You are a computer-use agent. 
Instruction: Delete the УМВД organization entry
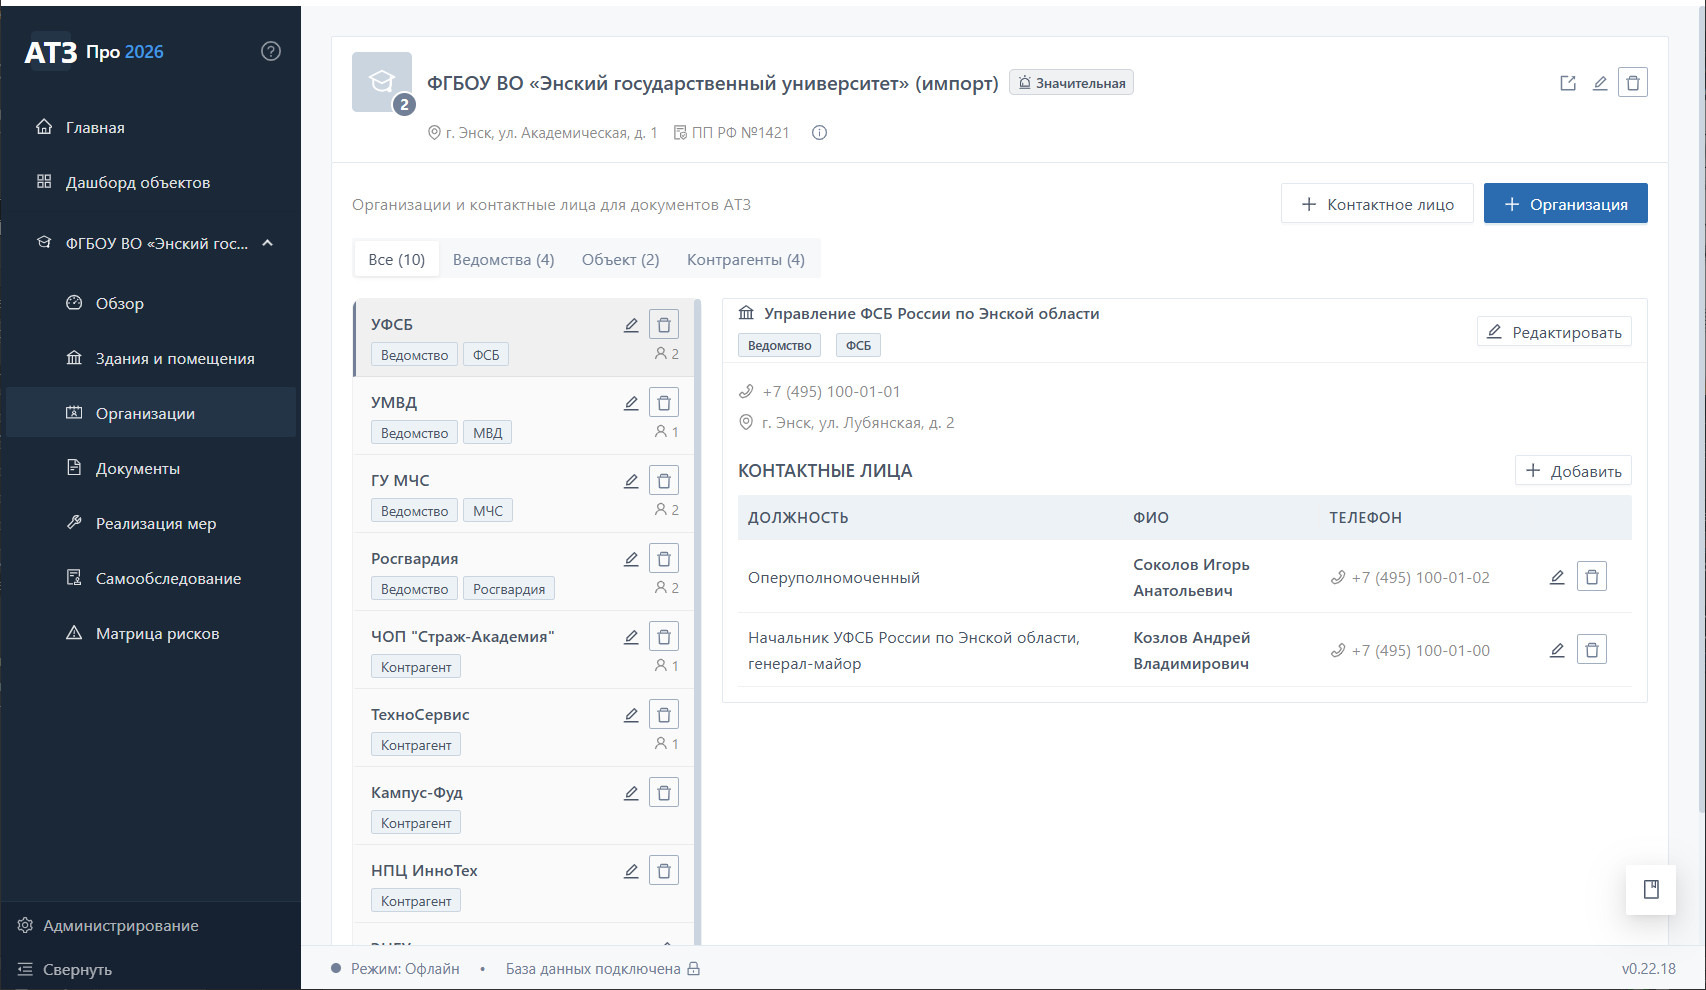pyautogui.click(x=664, y=403)
